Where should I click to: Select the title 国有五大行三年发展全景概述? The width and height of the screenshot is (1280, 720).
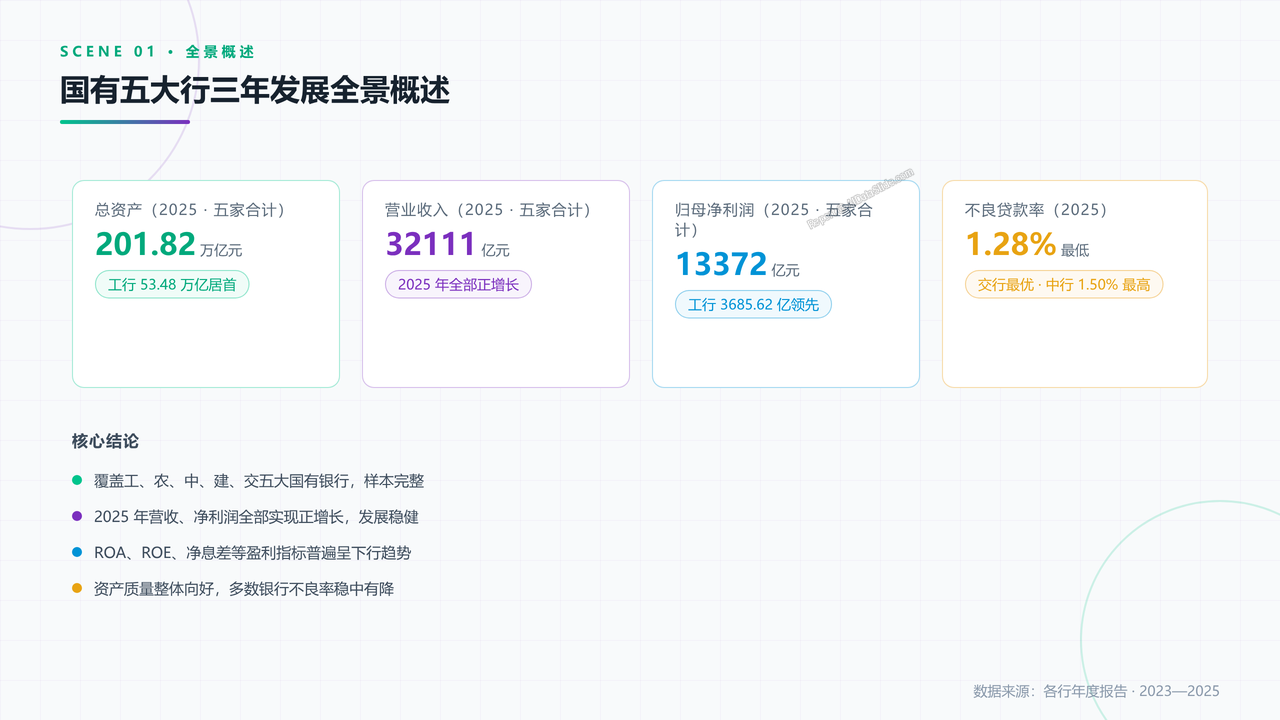point(255,91)
